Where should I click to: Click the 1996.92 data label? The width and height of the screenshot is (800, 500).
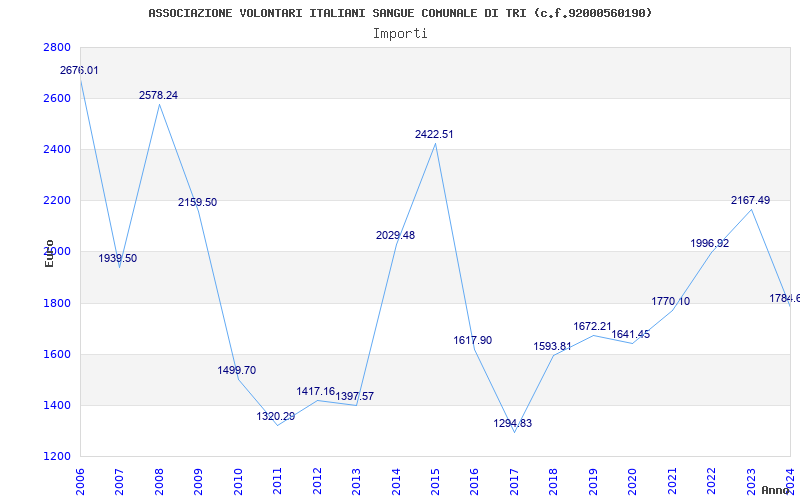(x=710, y=243)
